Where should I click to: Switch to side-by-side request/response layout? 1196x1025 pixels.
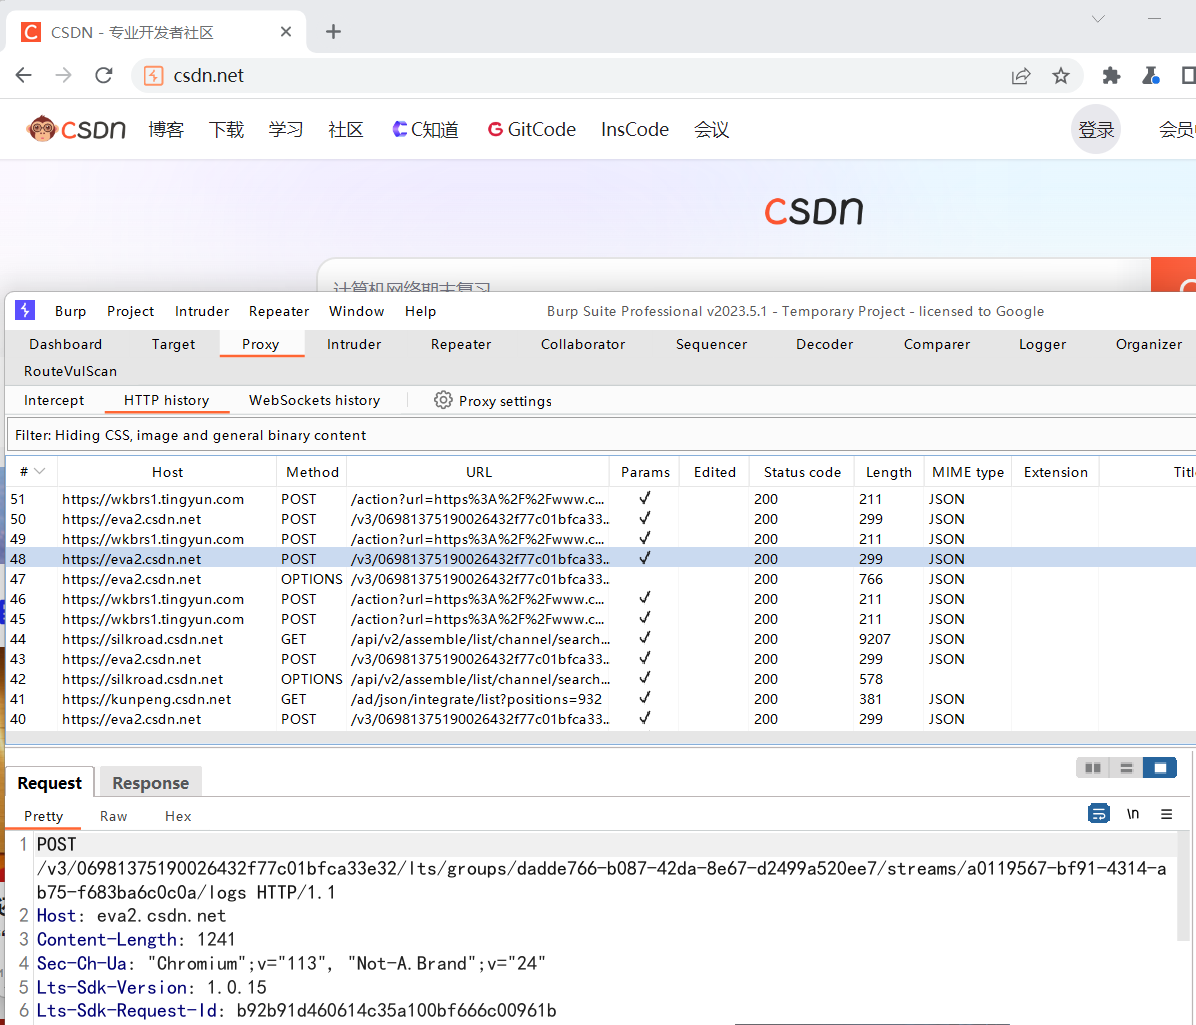[x=1093, y=768]
